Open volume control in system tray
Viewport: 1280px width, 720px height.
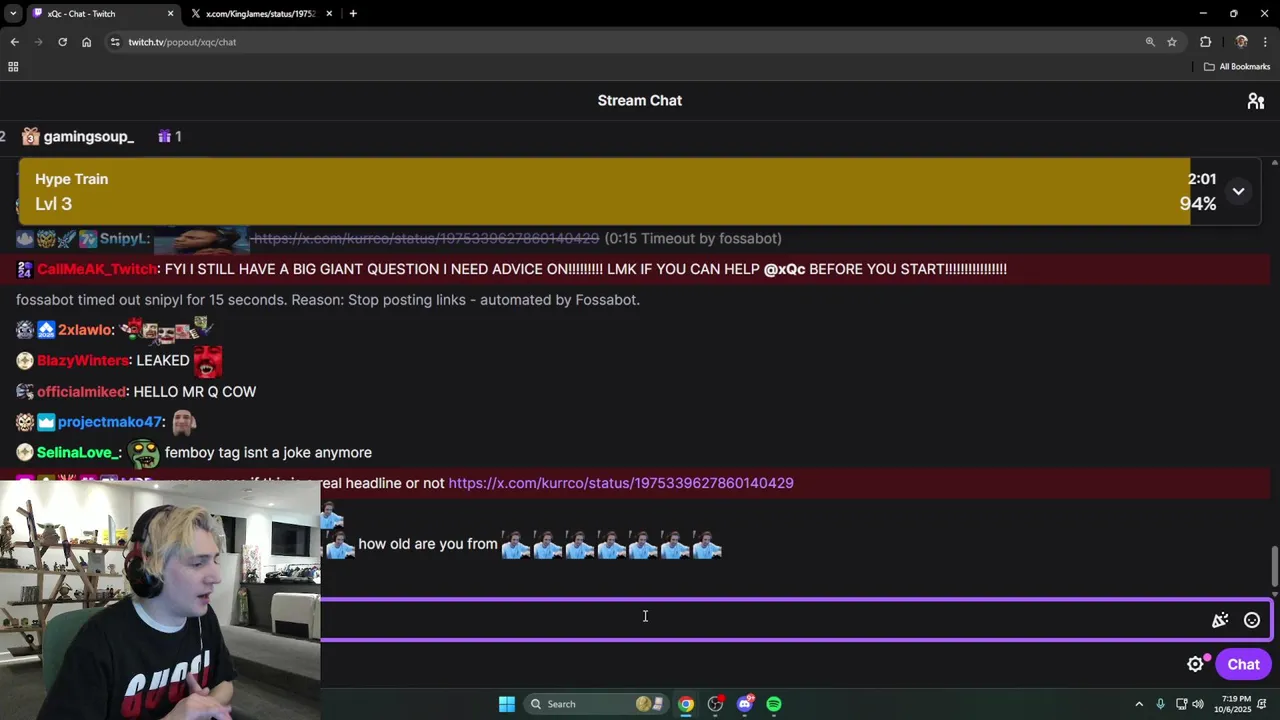point(1198,704)
